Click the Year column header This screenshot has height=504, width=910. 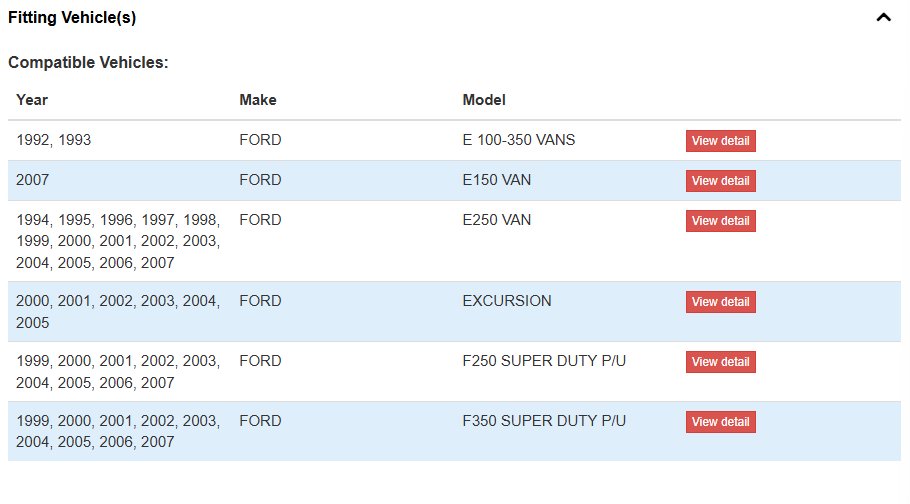32,100
